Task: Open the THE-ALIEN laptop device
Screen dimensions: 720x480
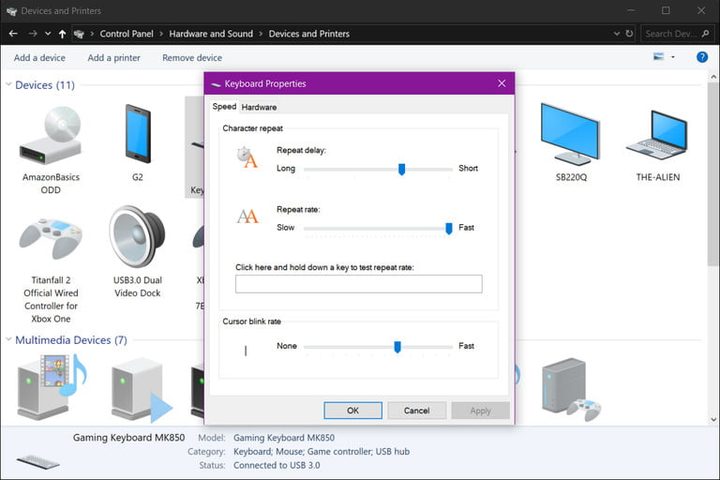Action: point(656,136)
